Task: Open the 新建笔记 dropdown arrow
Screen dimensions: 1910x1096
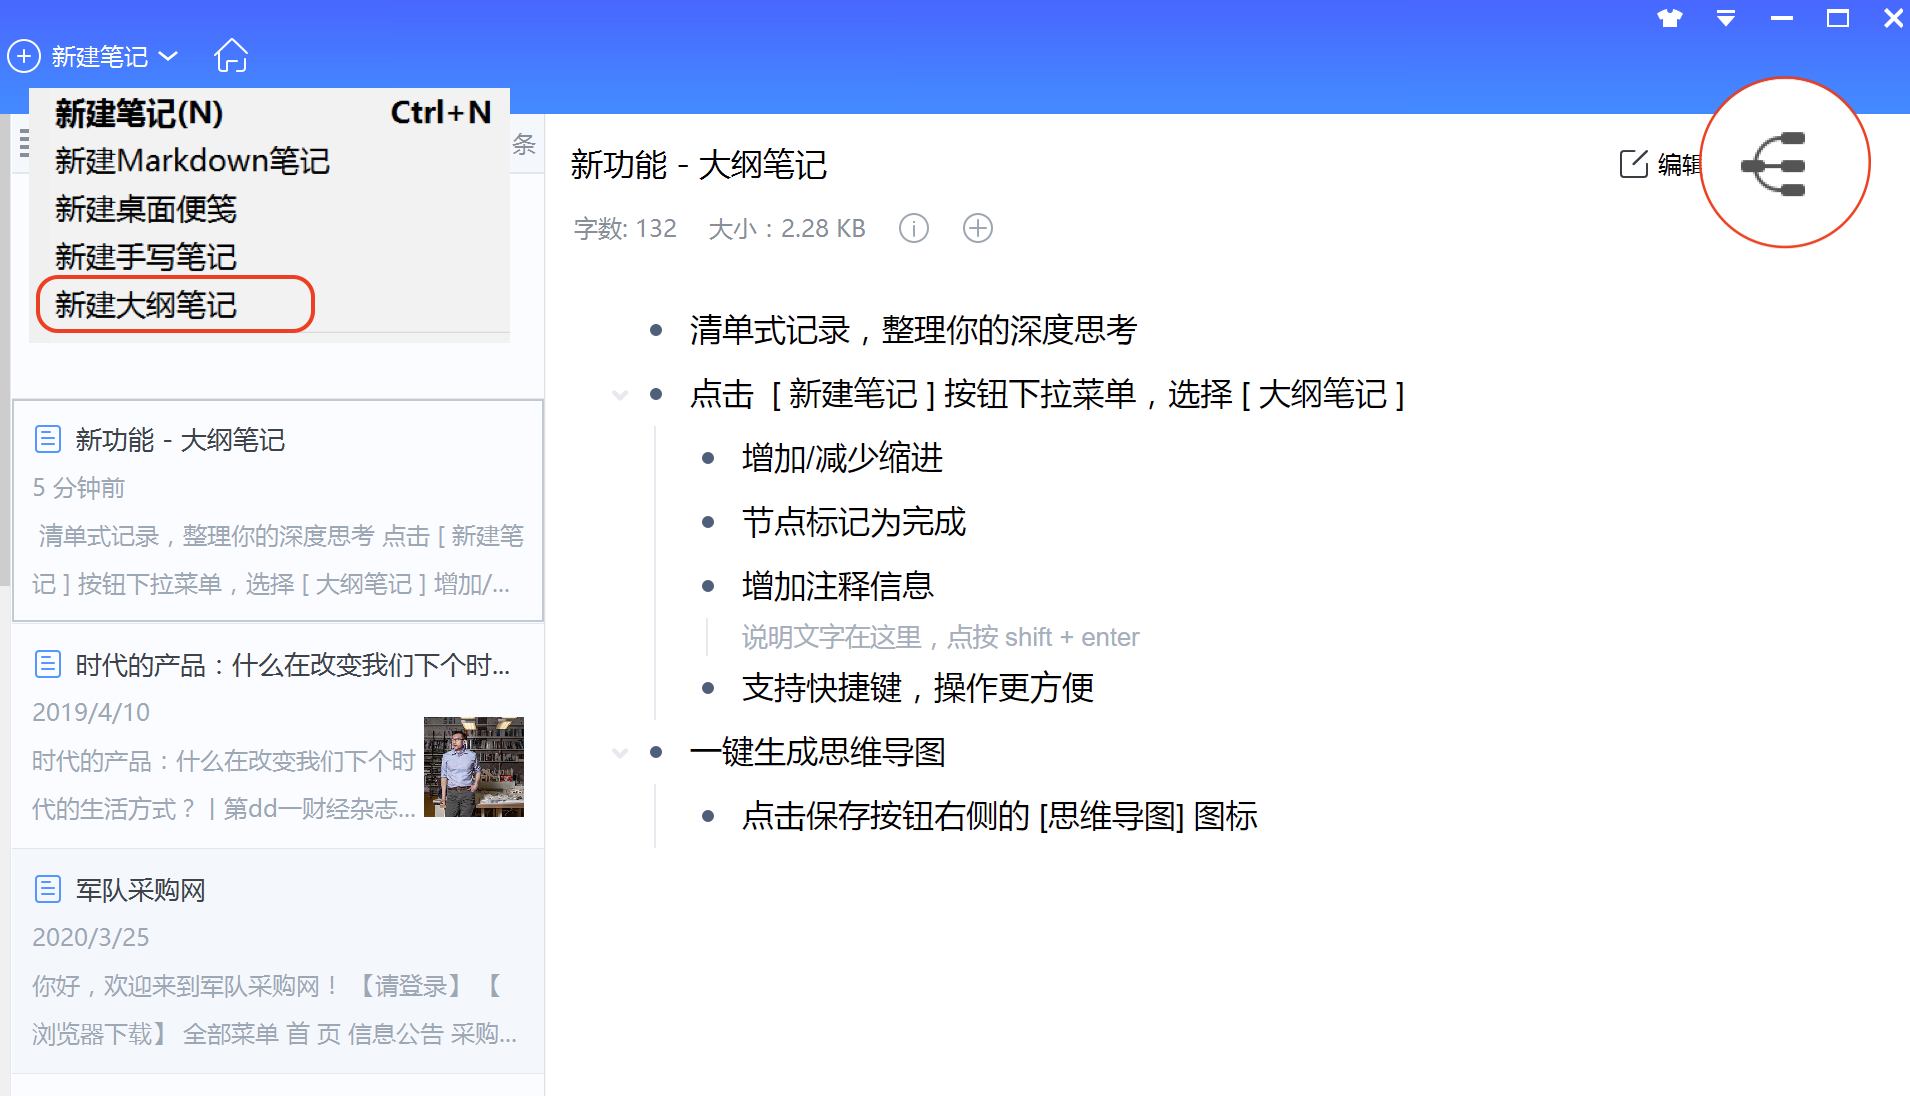Action: tap(168, 56)
